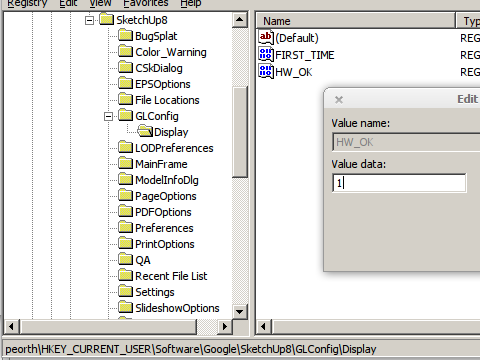Select the Preferences tree label
Screen dimensions: 480x360
coord(164,228)
